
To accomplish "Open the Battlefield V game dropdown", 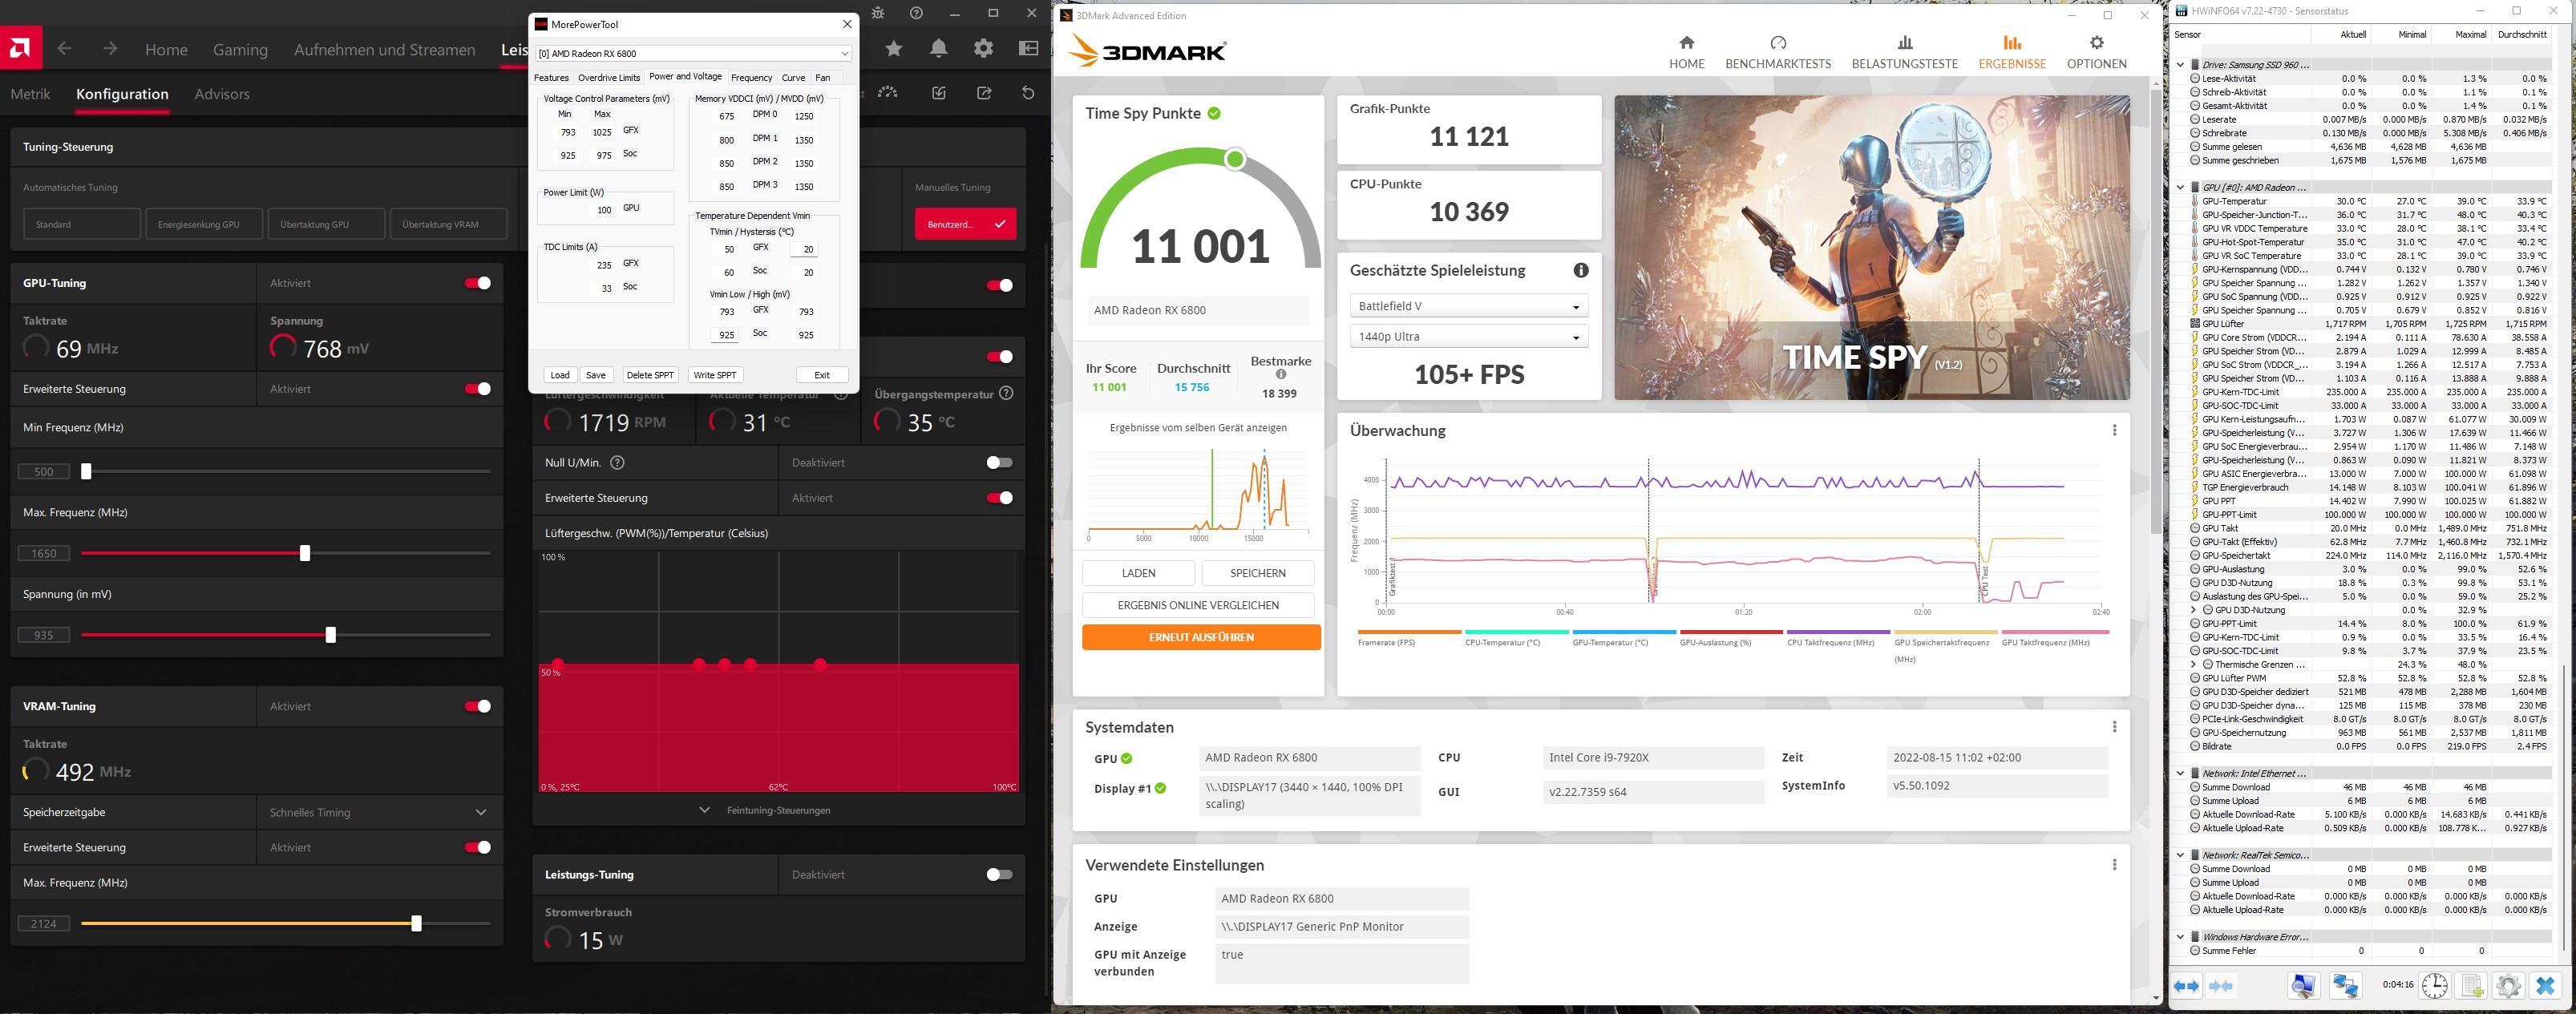I will [1468, 306].
